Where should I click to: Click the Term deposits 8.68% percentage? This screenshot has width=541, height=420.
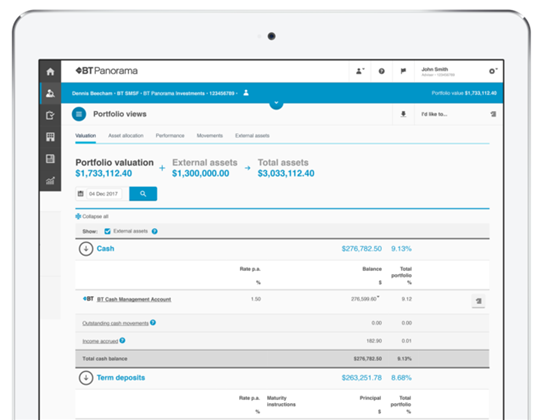pyautogui.click(x=401, y=378)
